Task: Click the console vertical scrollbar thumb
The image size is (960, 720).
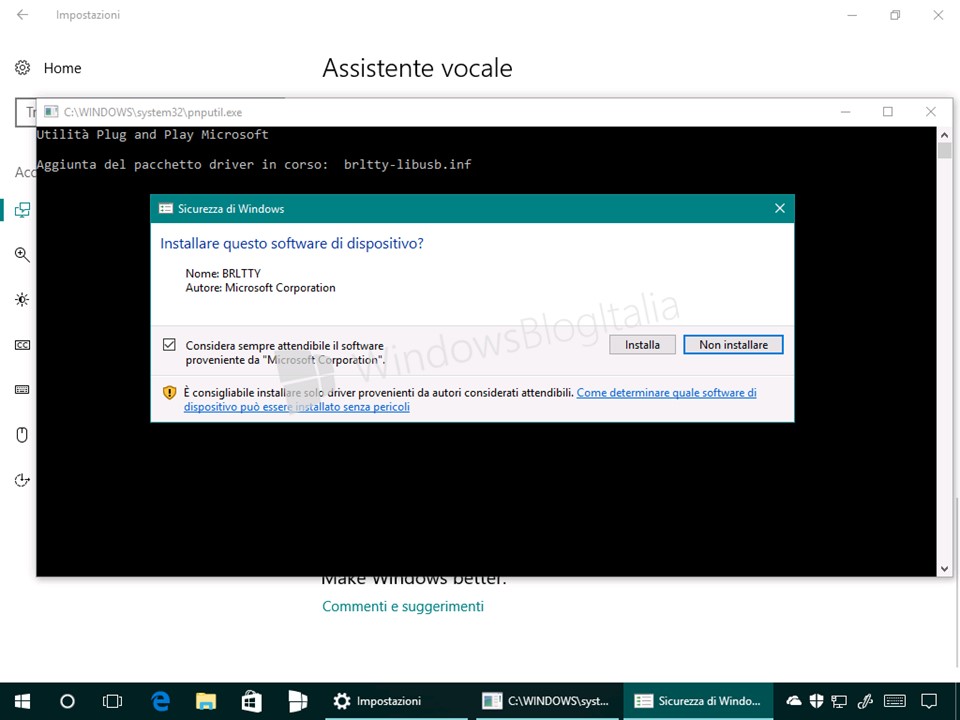Action: 944,151
